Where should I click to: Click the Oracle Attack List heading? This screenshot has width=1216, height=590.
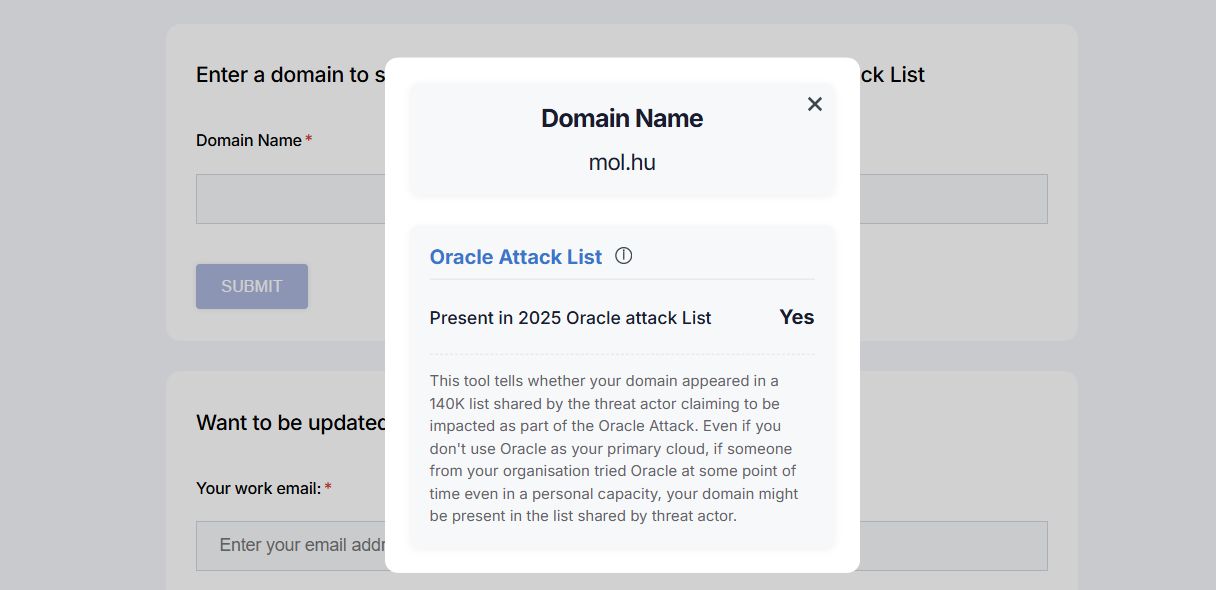pos(516,257)
